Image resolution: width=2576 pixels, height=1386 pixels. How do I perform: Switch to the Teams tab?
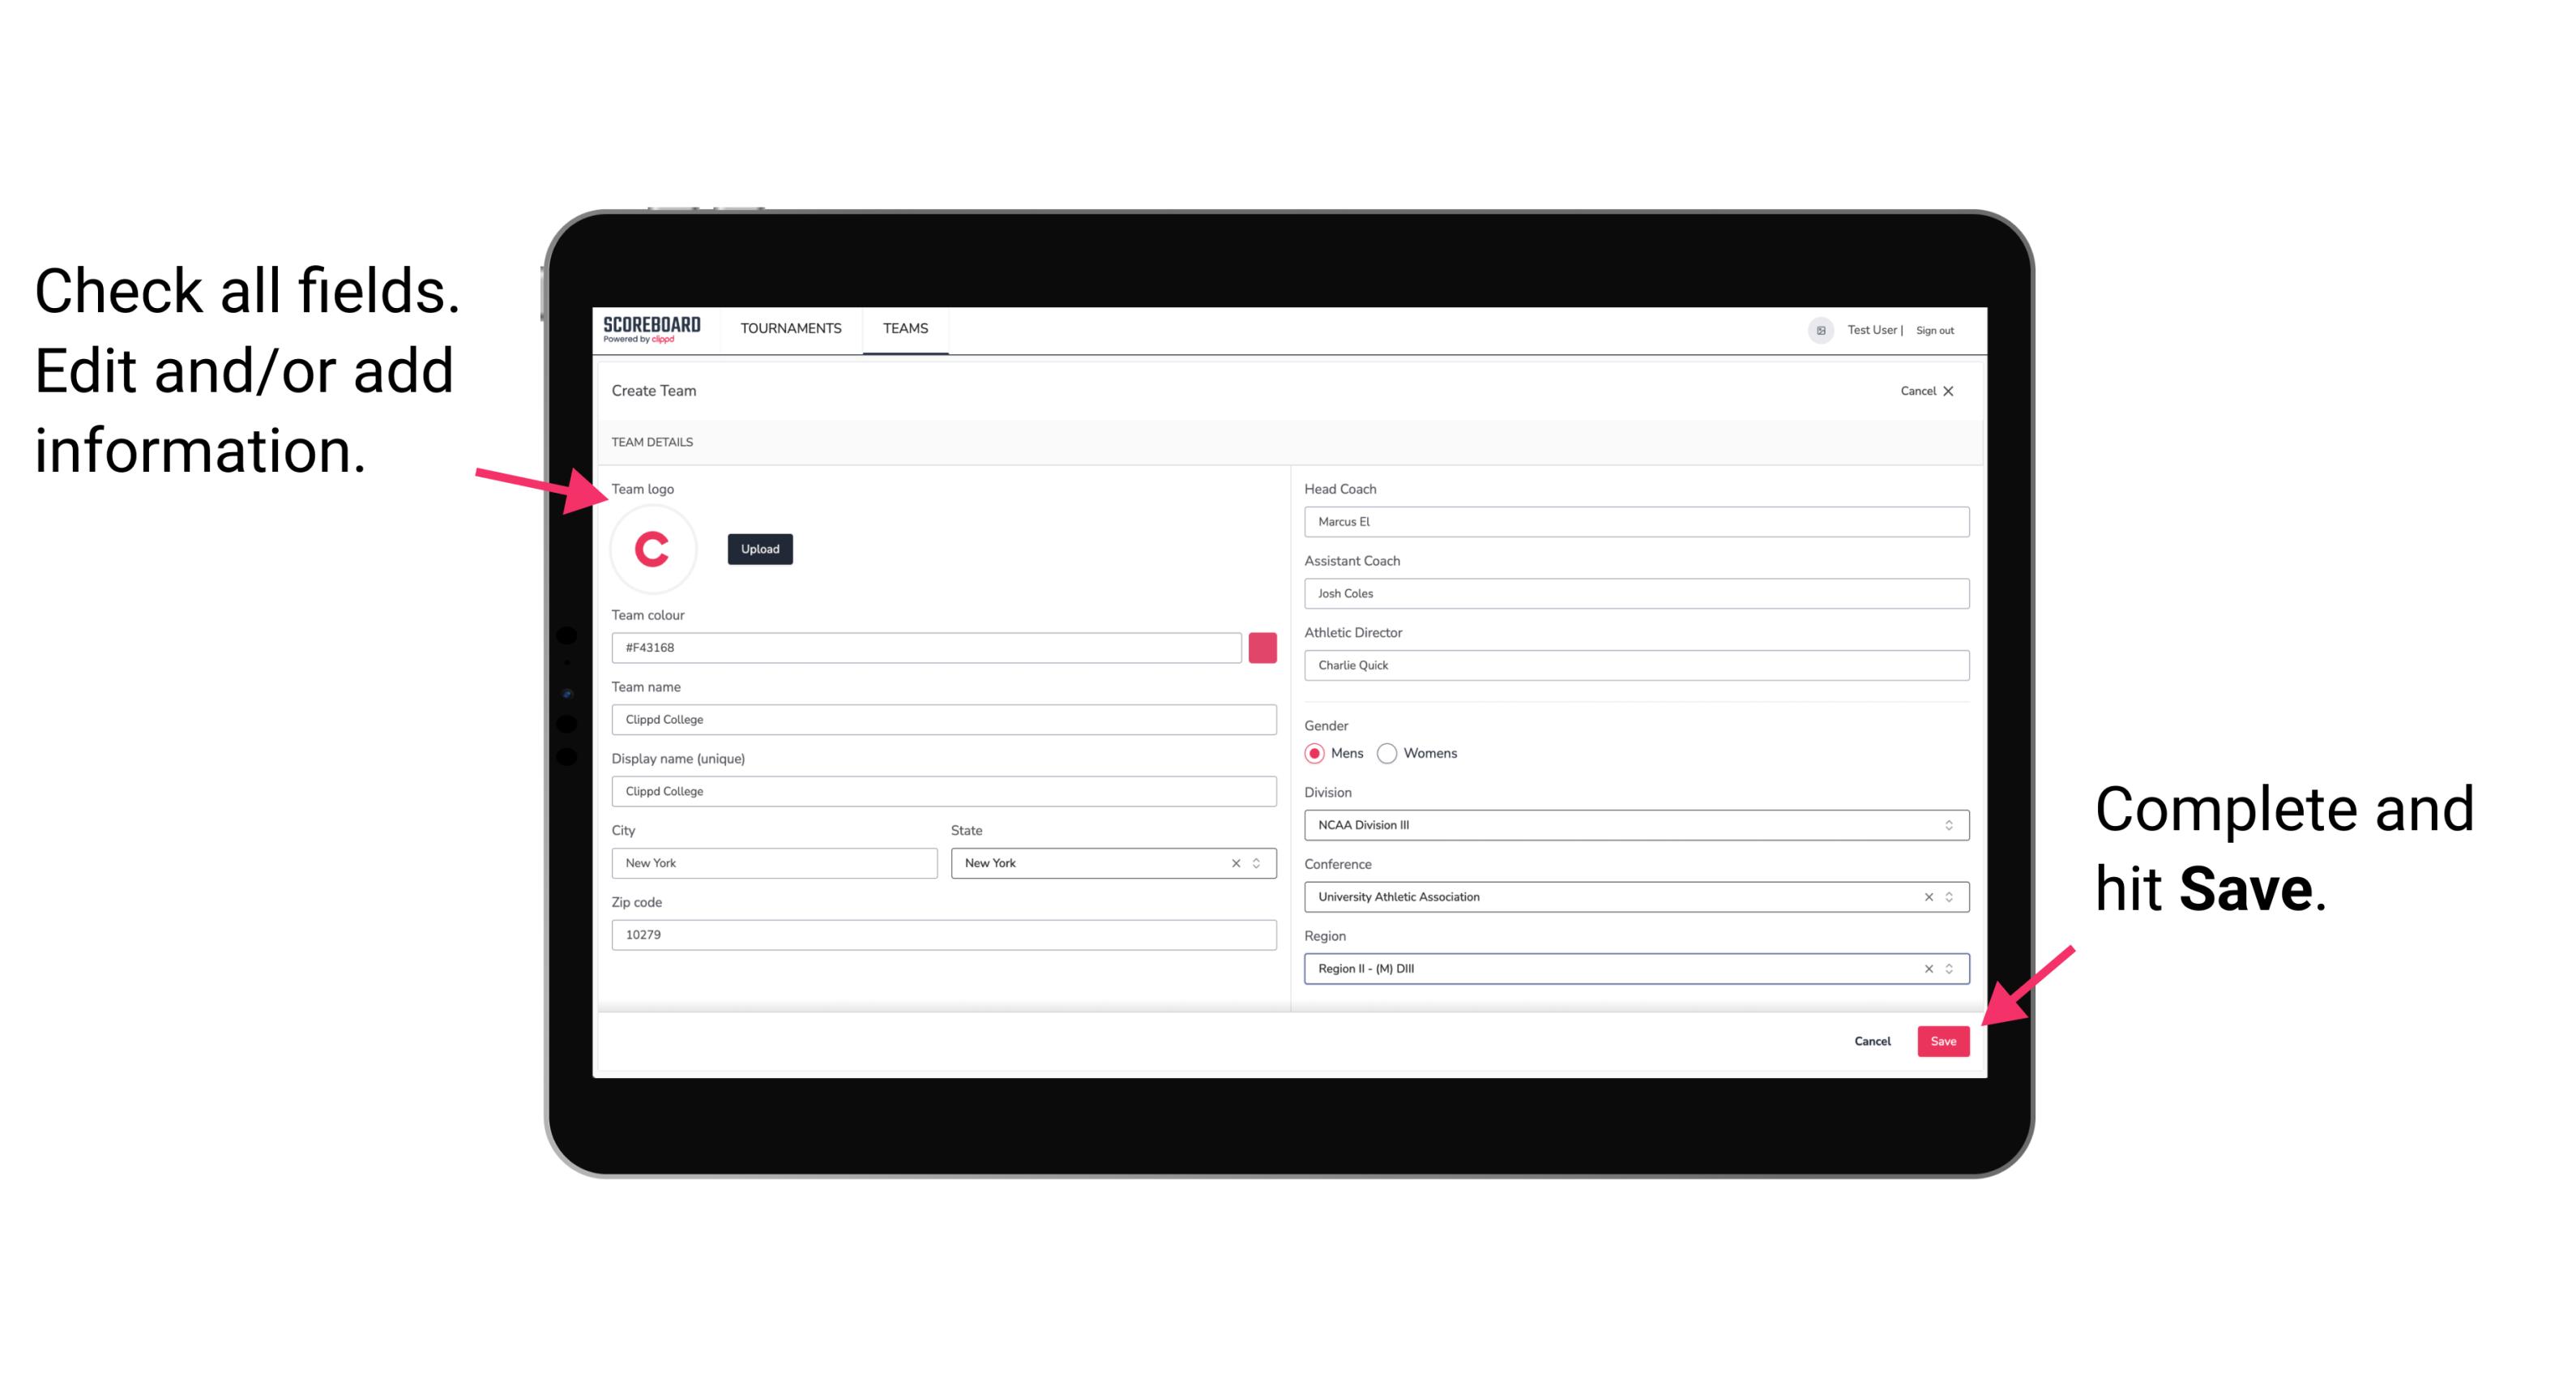click(903, 329)
